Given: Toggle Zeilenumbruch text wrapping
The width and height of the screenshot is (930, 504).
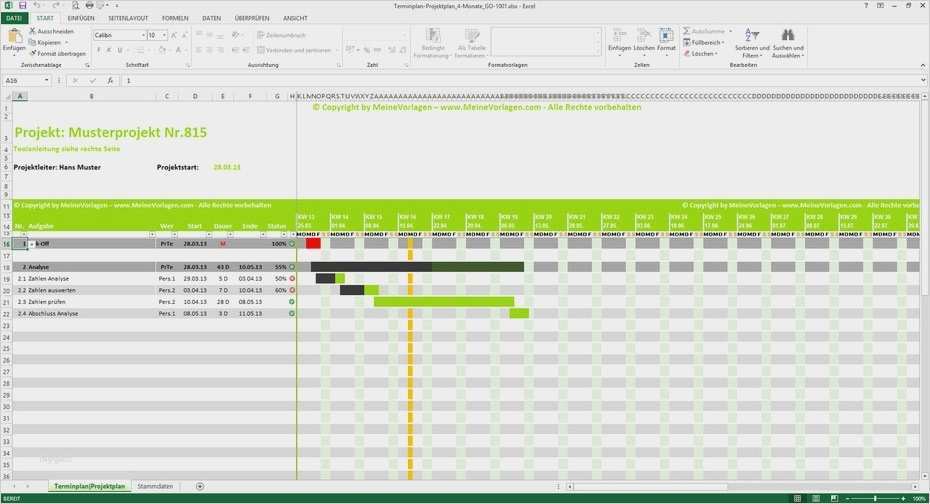Looking at the screenshot, I should pos(282,35).
